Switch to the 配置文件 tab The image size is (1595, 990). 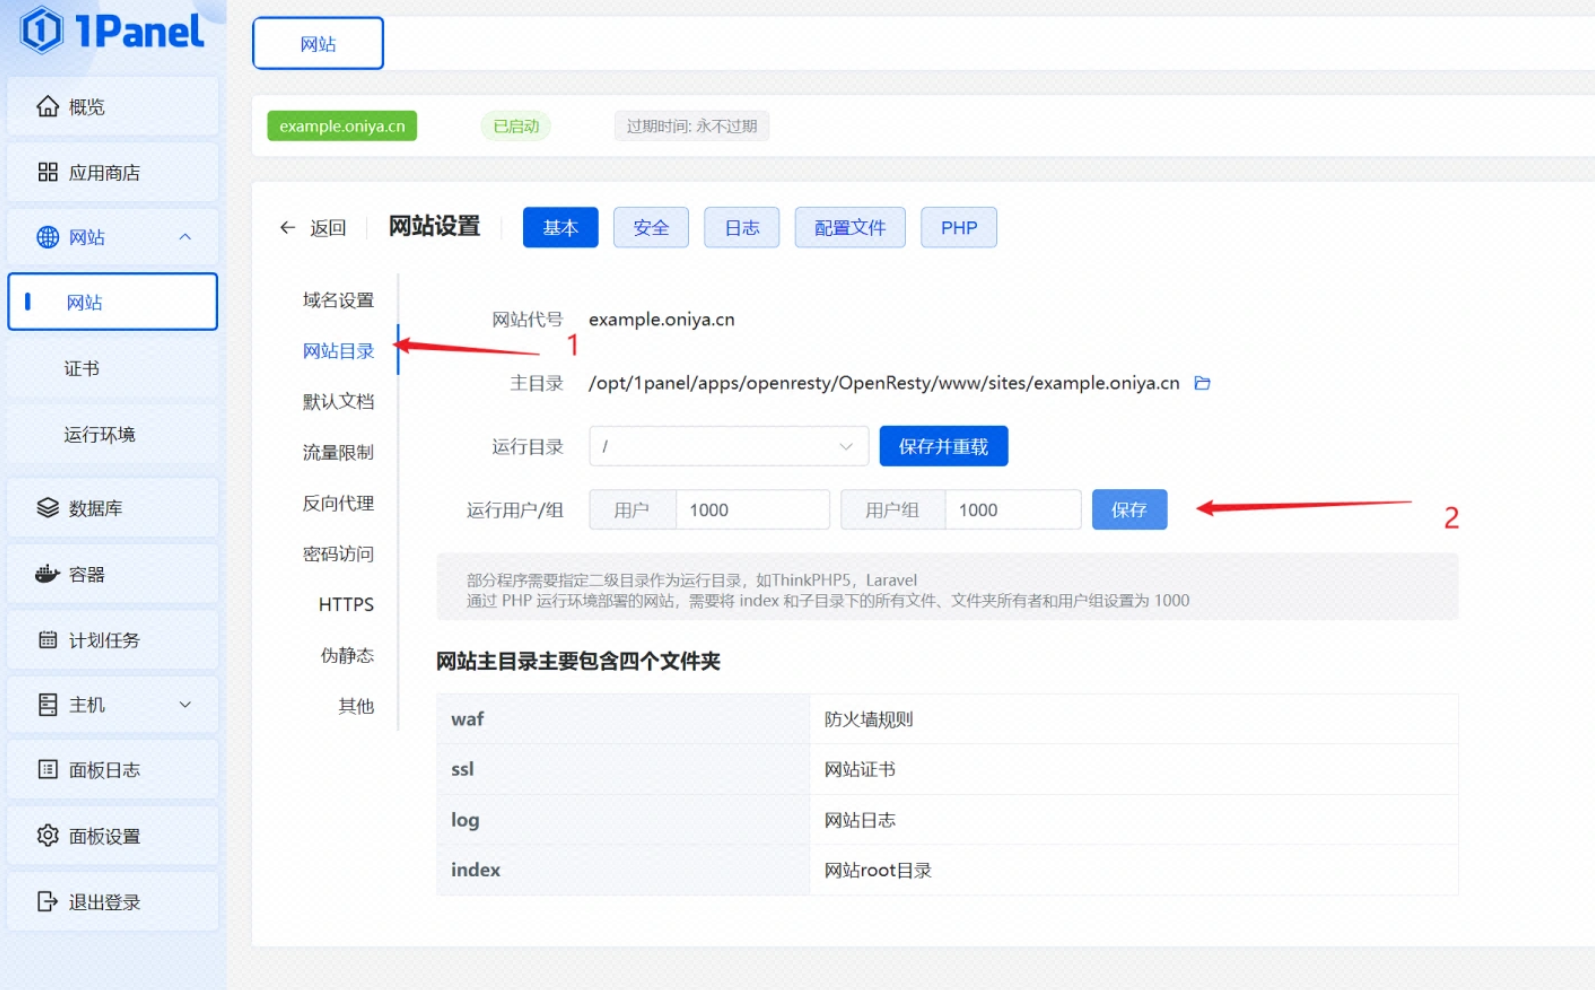pyautogui.click(x=849, y=228)
